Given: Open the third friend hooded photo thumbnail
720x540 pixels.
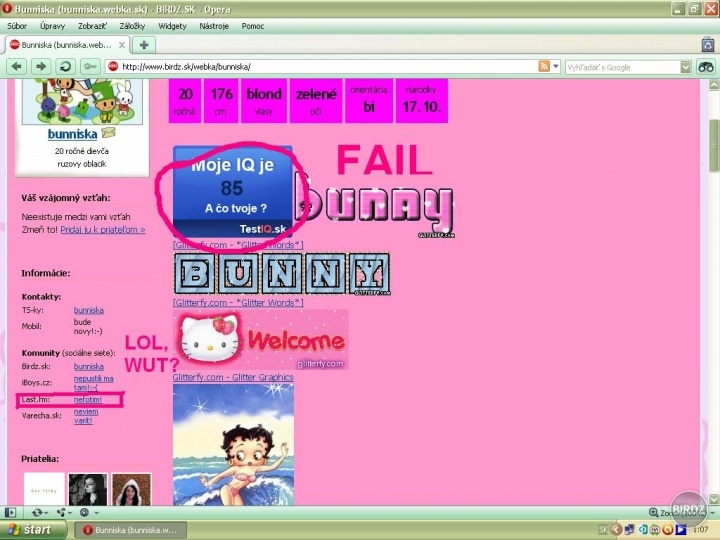Looking at the screenshot, I should click(131, 489).
